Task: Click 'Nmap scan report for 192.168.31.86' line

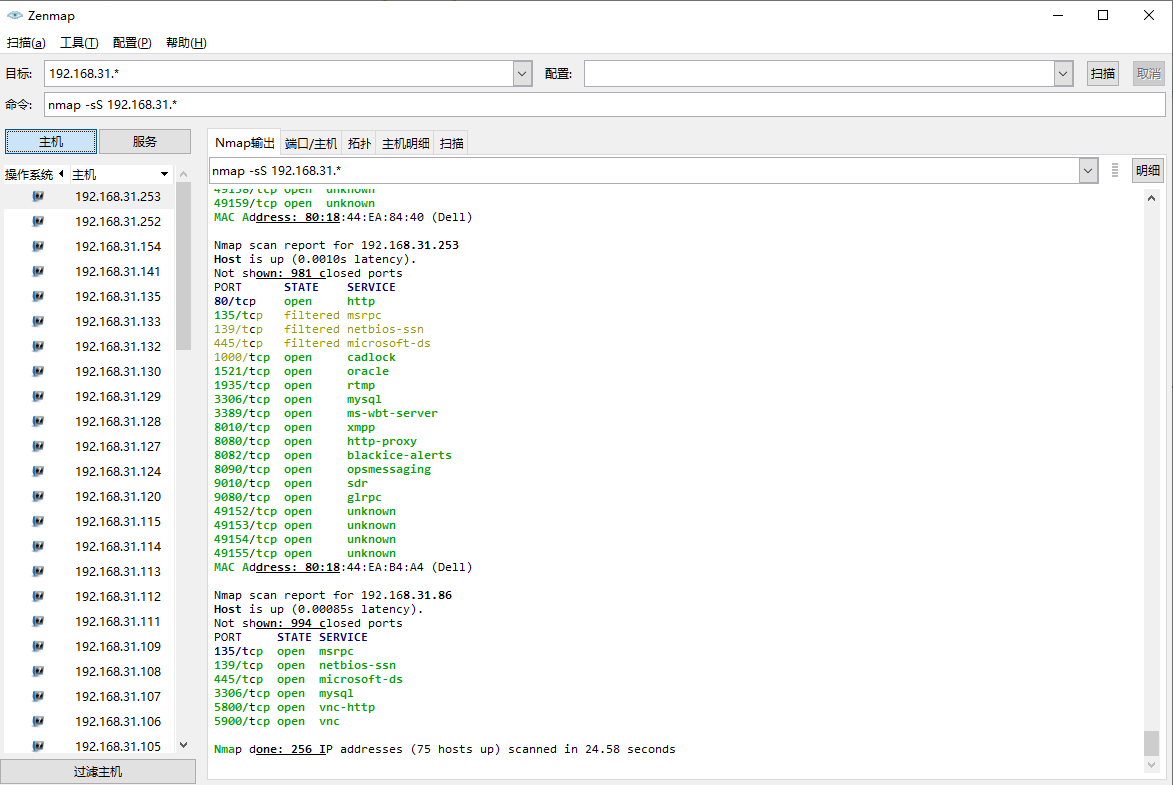Action: point(333,595)
